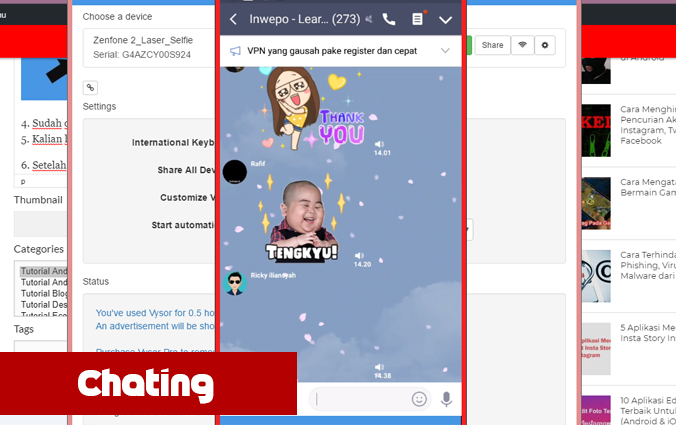Click the Share button in Vysor
The image size is (676, 425).
pyautogui.click(x=492, y=45)
